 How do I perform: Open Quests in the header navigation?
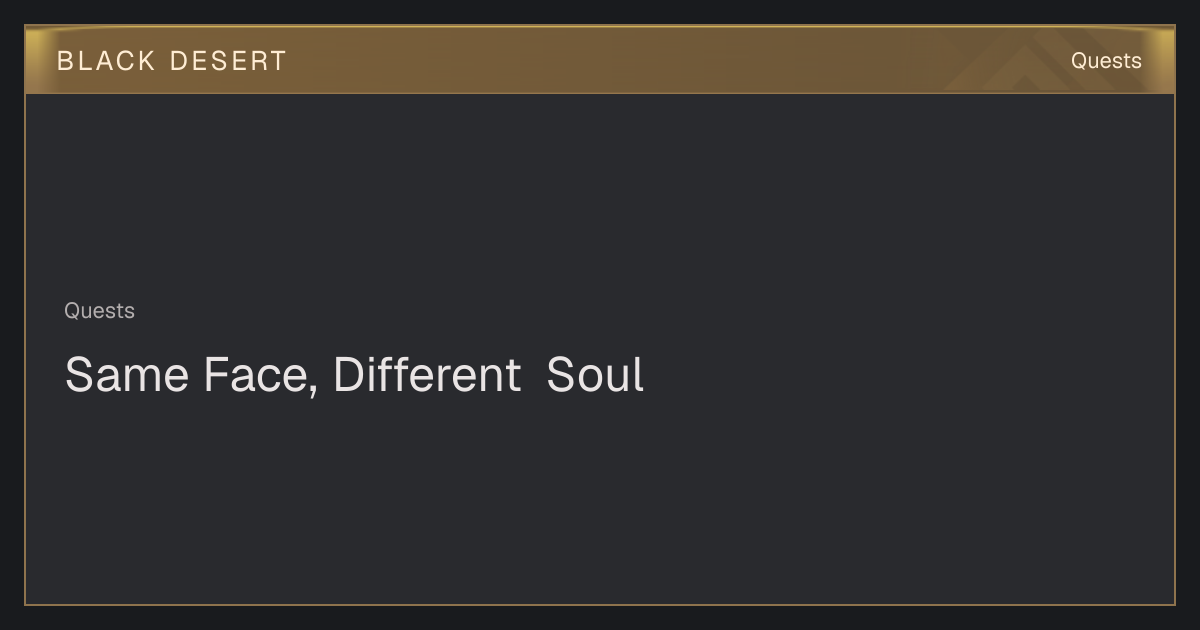1106,61
